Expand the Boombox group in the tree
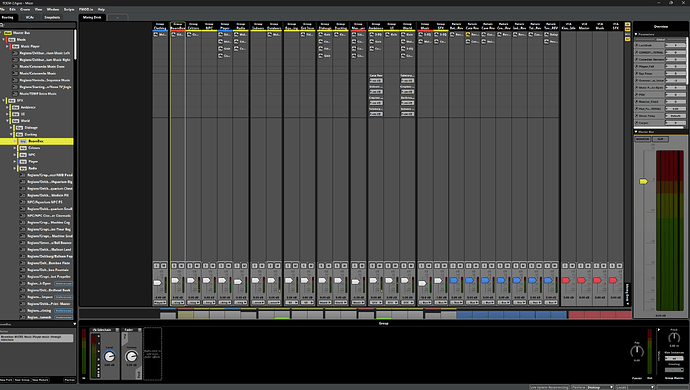The height and width of the screenshot is (390, 690). pyautogui.click(x=15, y=141)
